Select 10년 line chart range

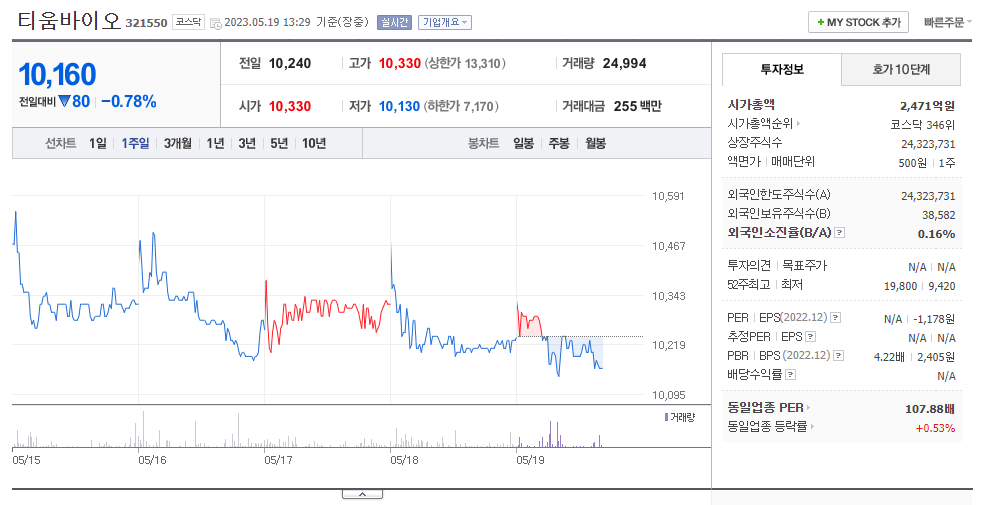click(314, 144)
